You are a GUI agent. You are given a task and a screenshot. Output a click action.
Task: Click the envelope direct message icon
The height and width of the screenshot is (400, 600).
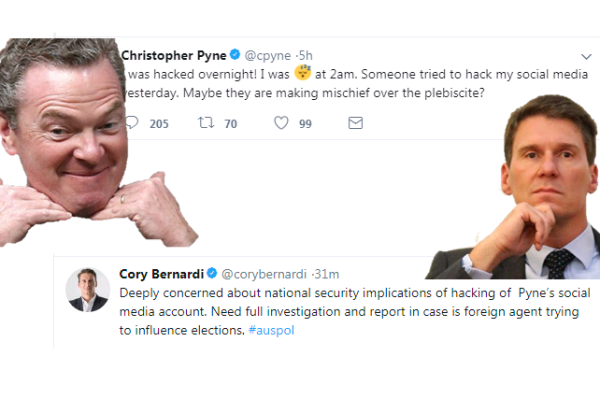click(x=355, y=123)
